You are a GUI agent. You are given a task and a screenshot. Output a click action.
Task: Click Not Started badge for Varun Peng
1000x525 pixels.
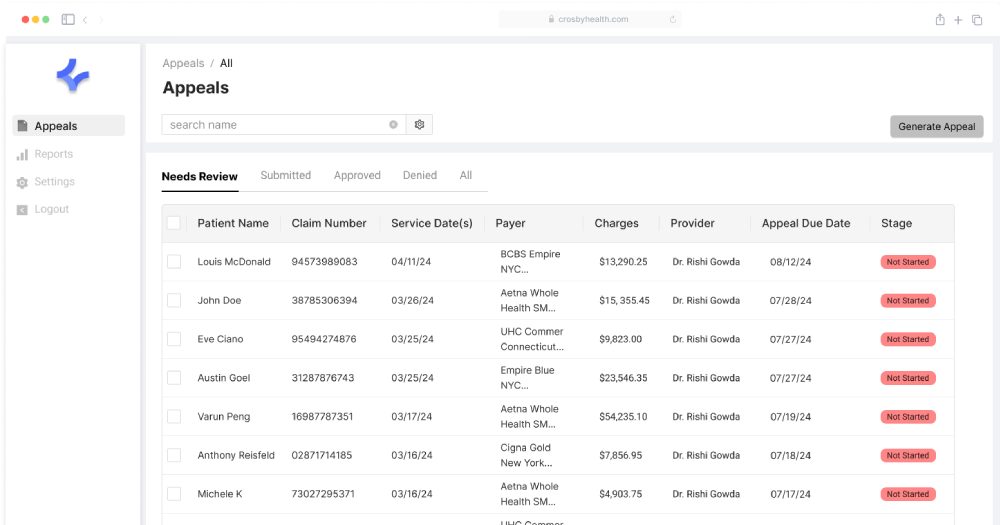(908, 417)
